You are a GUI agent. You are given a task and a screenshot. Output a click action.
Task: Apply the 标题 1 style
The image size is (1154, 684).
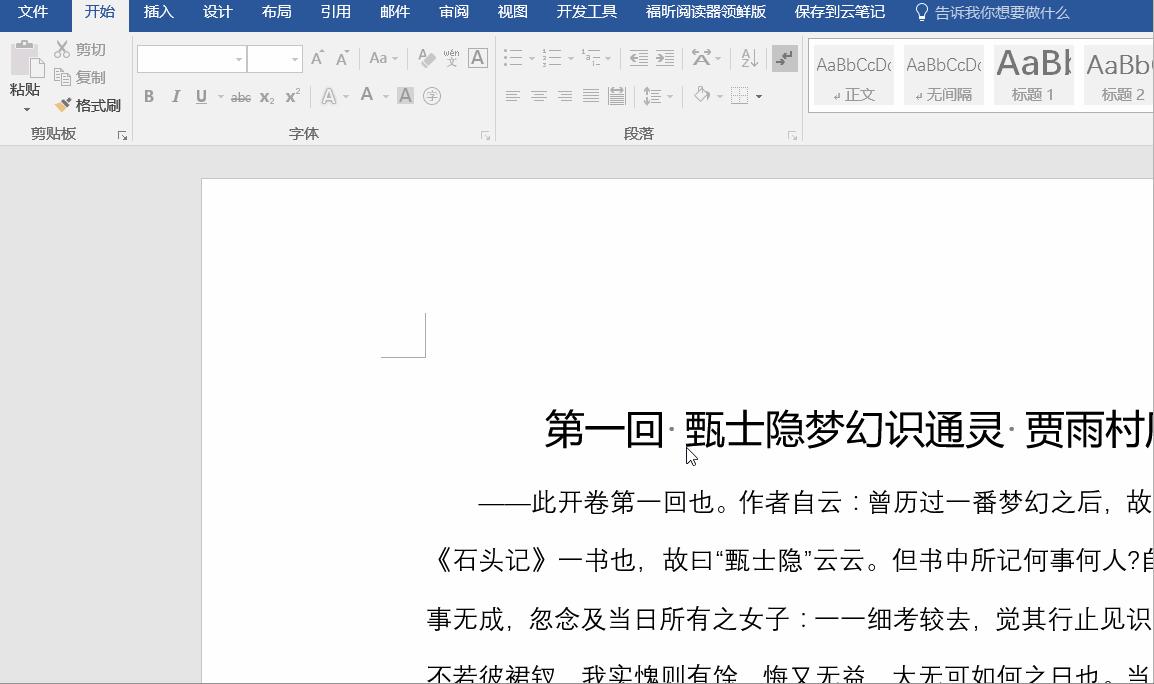click(x=1032, y=72)
